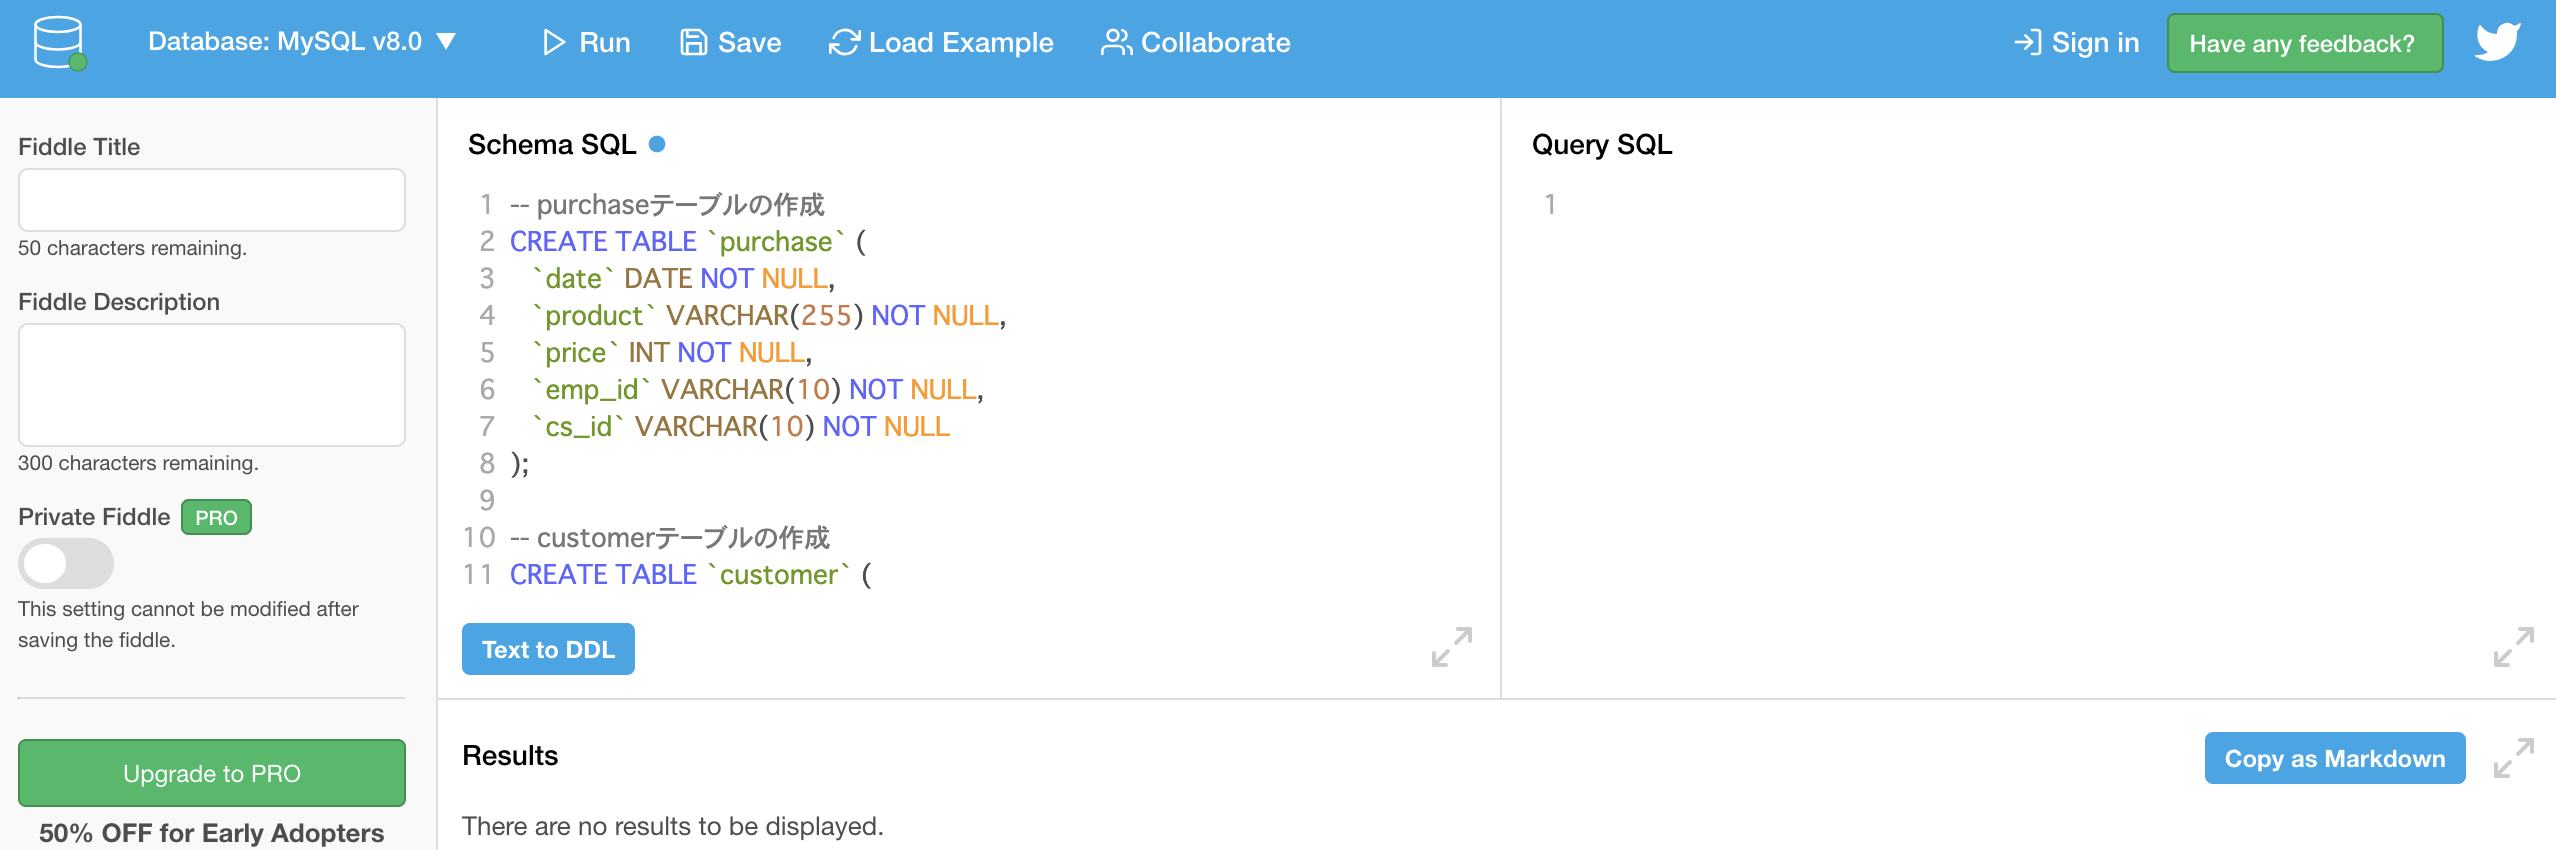The height and width of the screenshot is (850, 2556).
Task: Click the Run play triangle icon
Action: [553, 42]
